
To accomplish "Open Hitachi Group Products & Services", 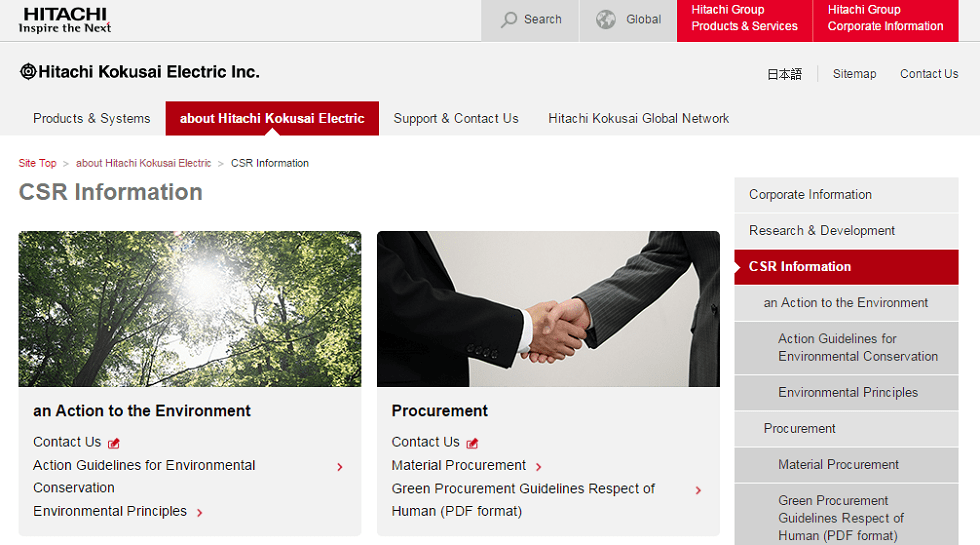I will tap(744, 19).
